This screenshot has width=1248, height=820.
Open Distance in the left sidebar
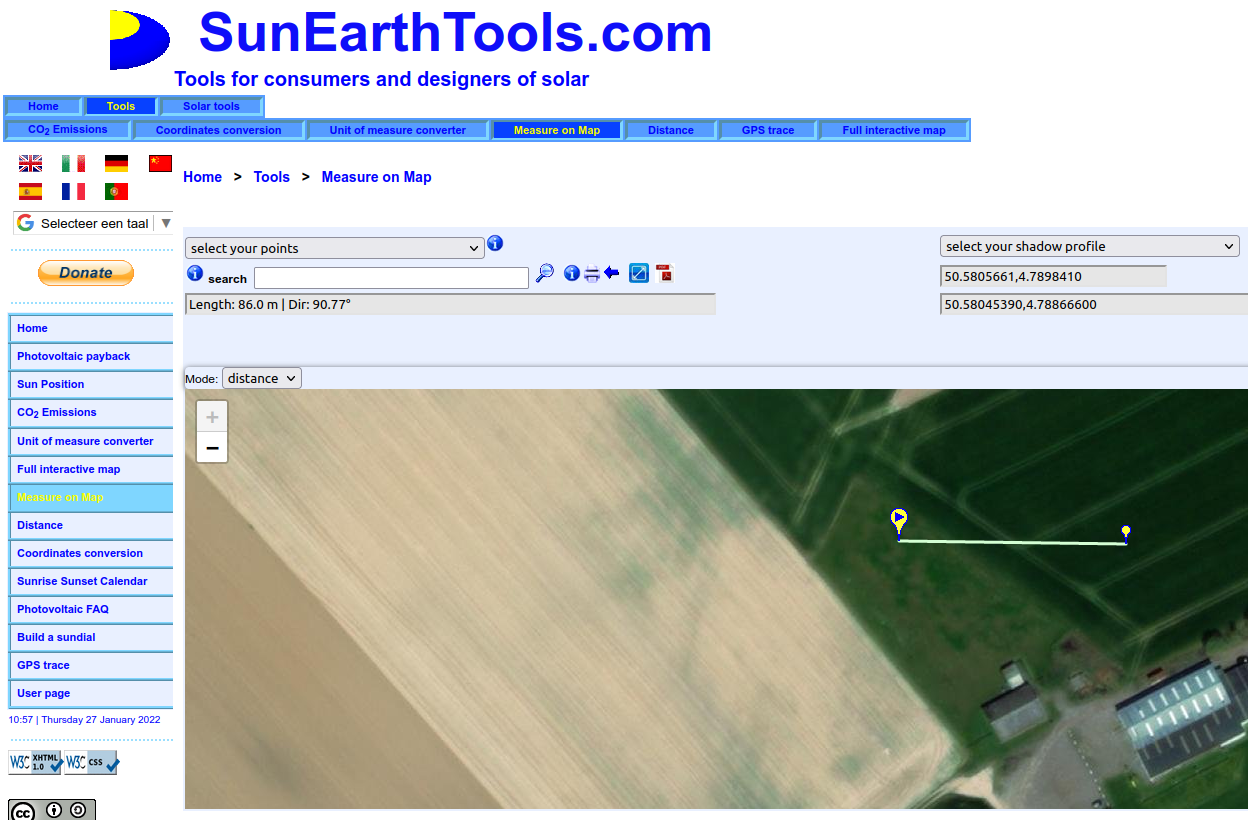pyautogui.click(x=91, y=525)
